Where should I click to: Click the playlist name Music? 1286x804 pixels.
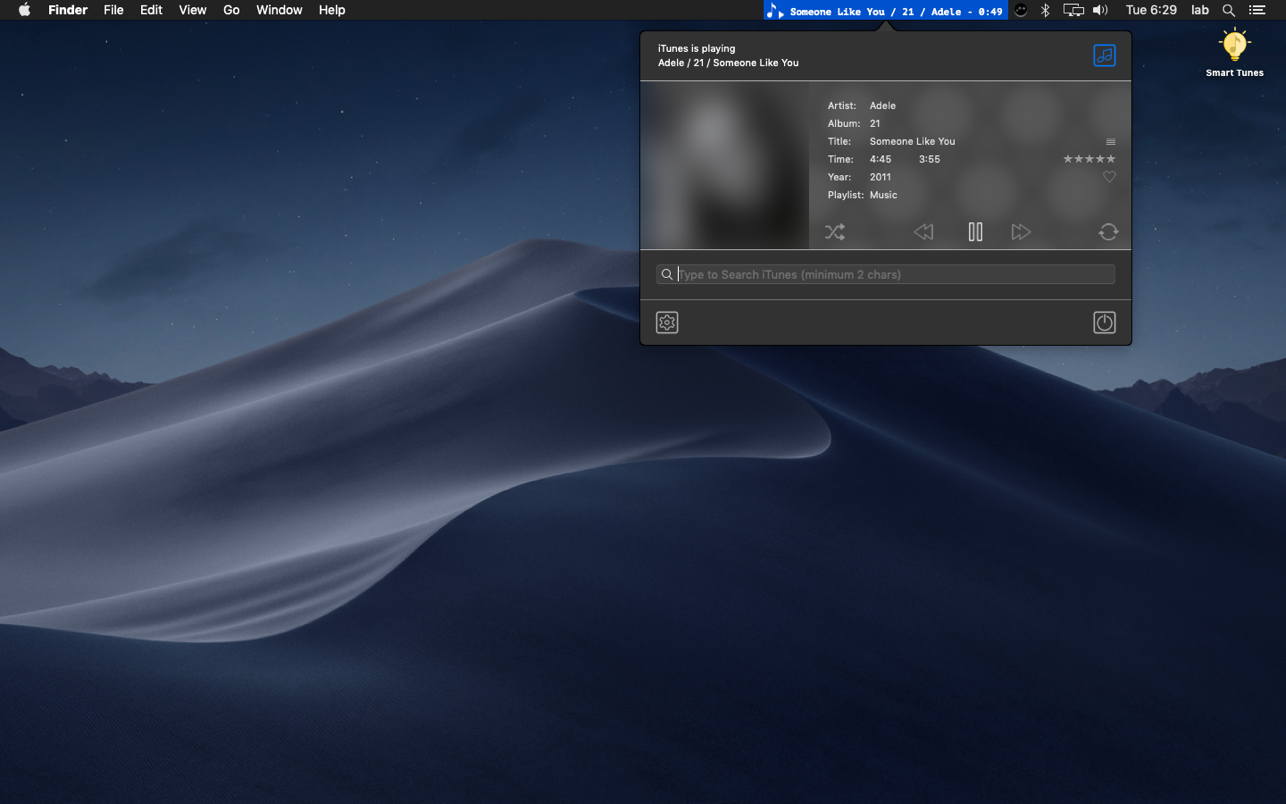point(883,195)
